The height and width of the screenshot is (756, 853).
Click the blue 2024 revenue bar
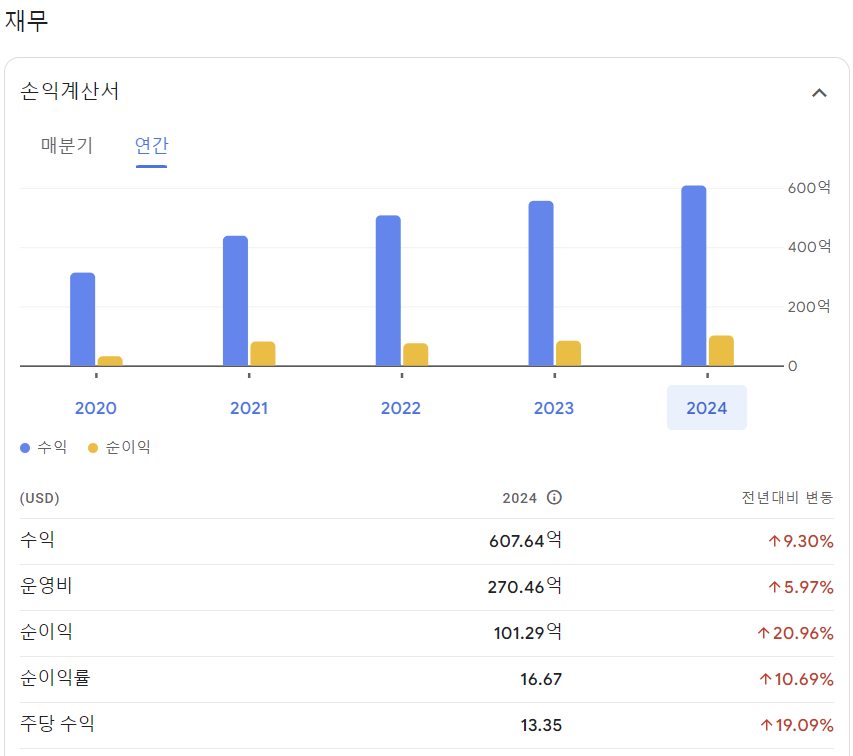click(694, 276)
